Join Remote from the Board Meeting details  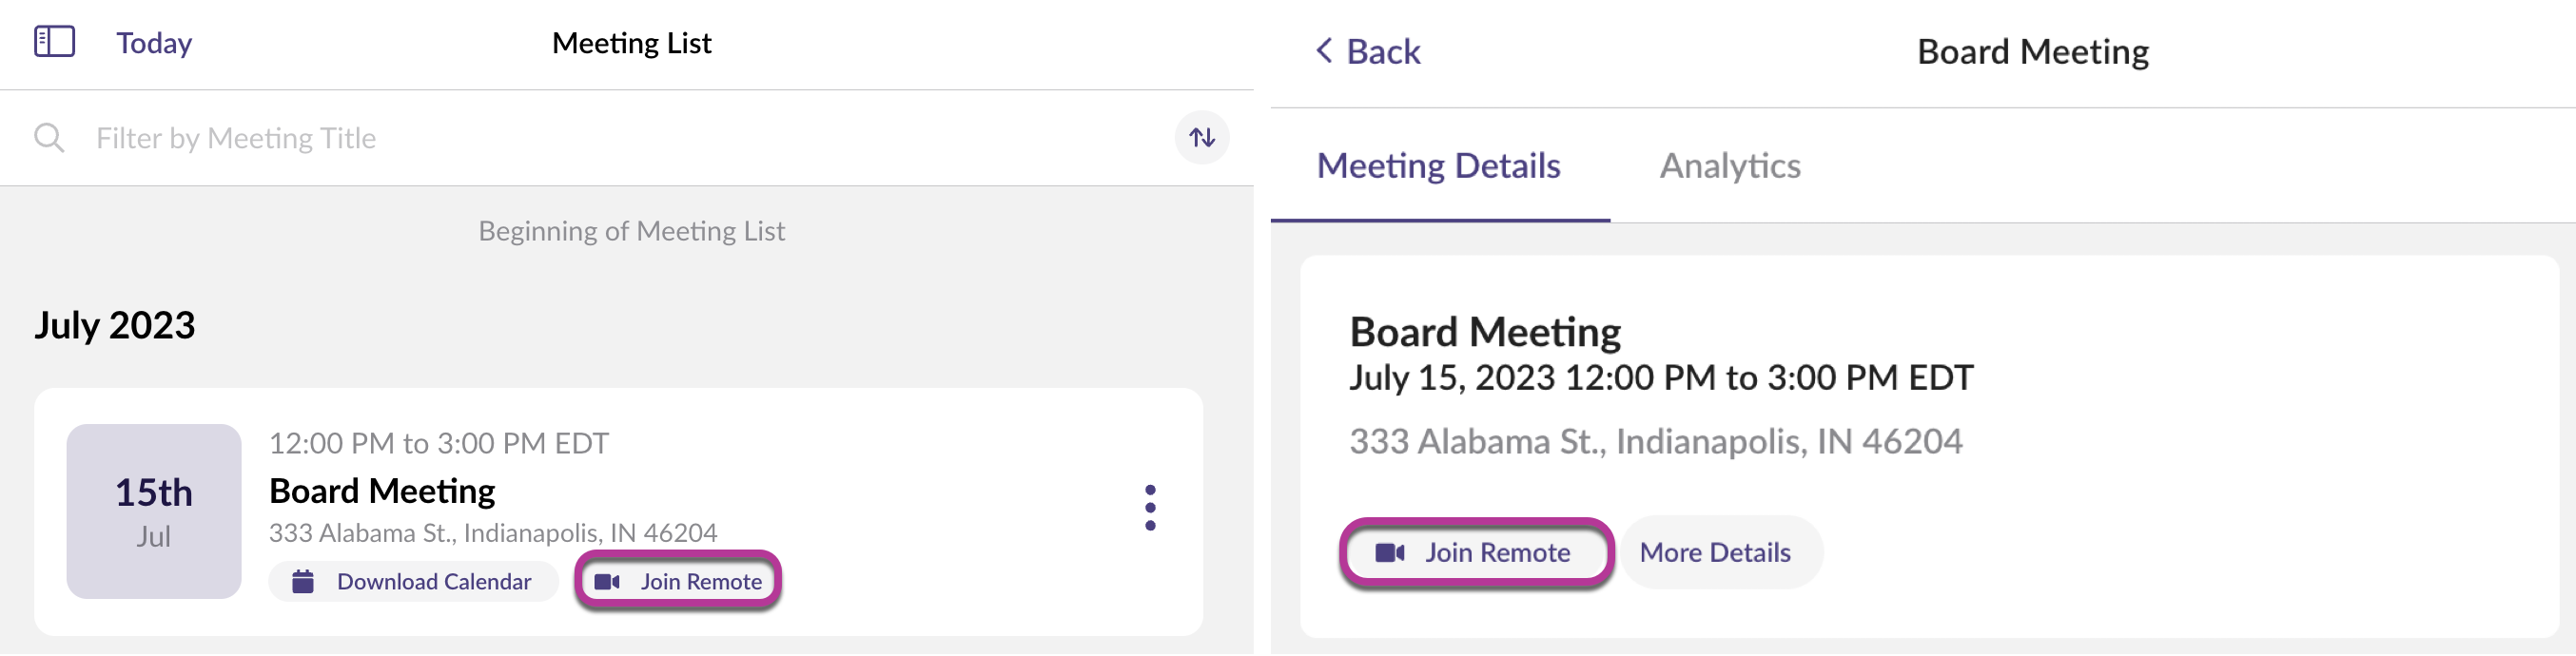tap(1476, 553)
